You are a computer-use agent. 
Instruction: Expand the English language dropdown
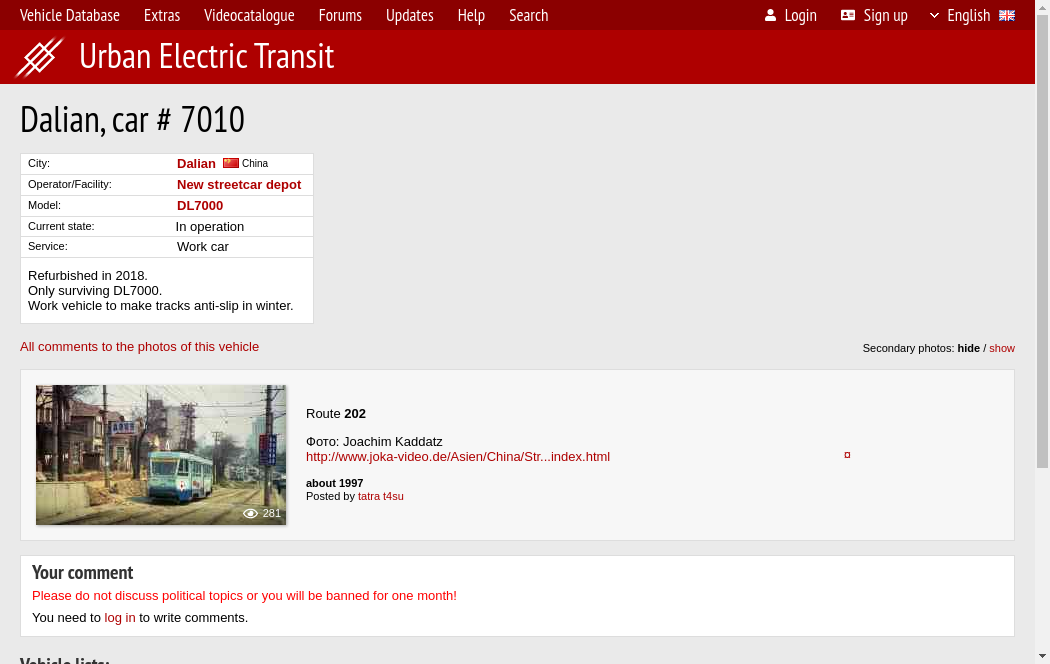[960, 15]
